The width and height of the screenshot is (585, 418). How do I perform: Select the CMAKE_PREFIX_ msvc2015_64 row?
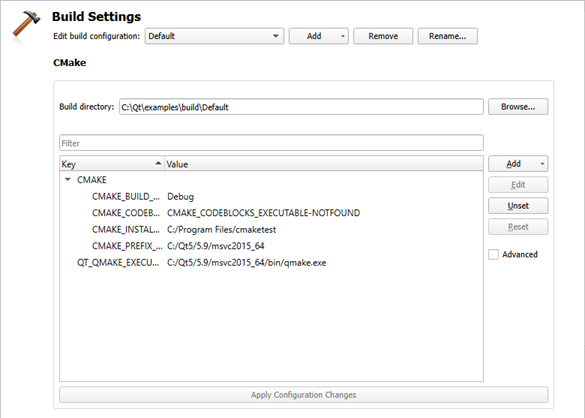271,246
